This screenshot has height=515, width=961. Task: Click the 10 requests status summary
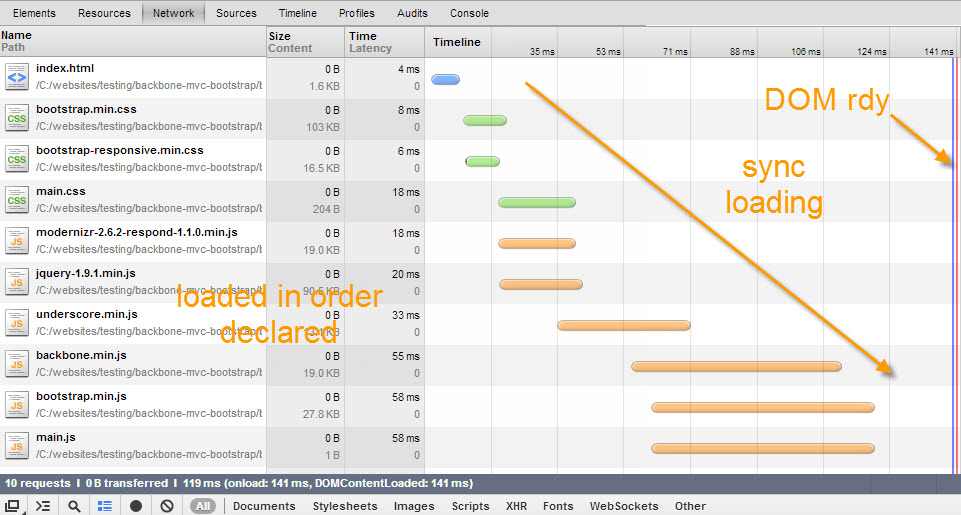38,483
